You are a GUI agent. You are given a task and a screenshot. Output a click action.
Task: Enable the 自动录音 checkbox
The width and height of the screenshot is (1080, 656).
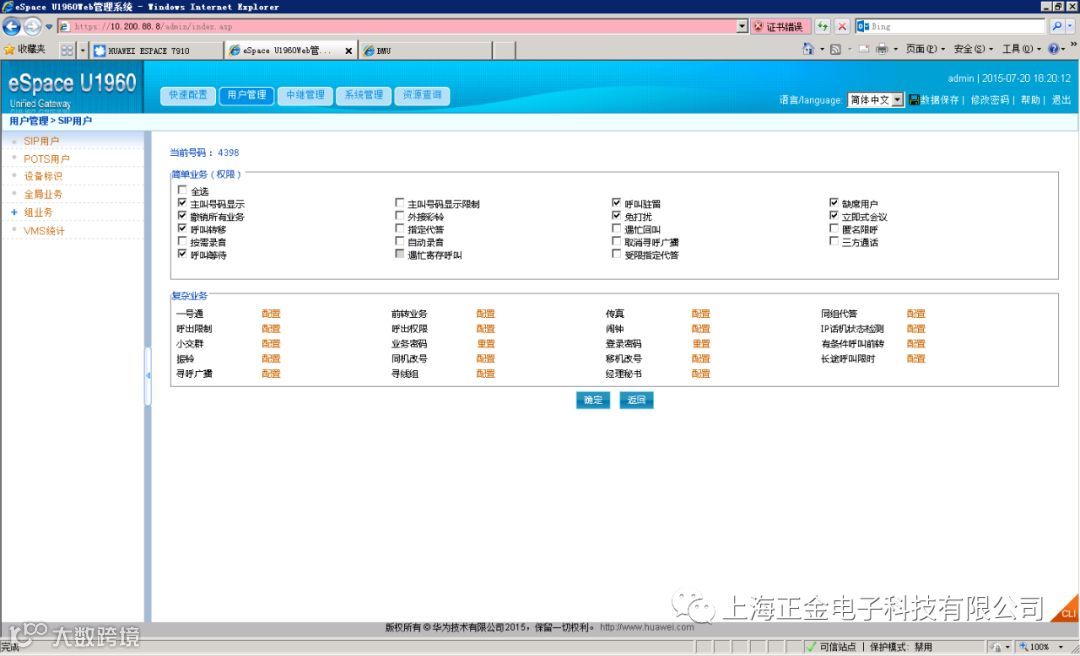click(399, 241)
